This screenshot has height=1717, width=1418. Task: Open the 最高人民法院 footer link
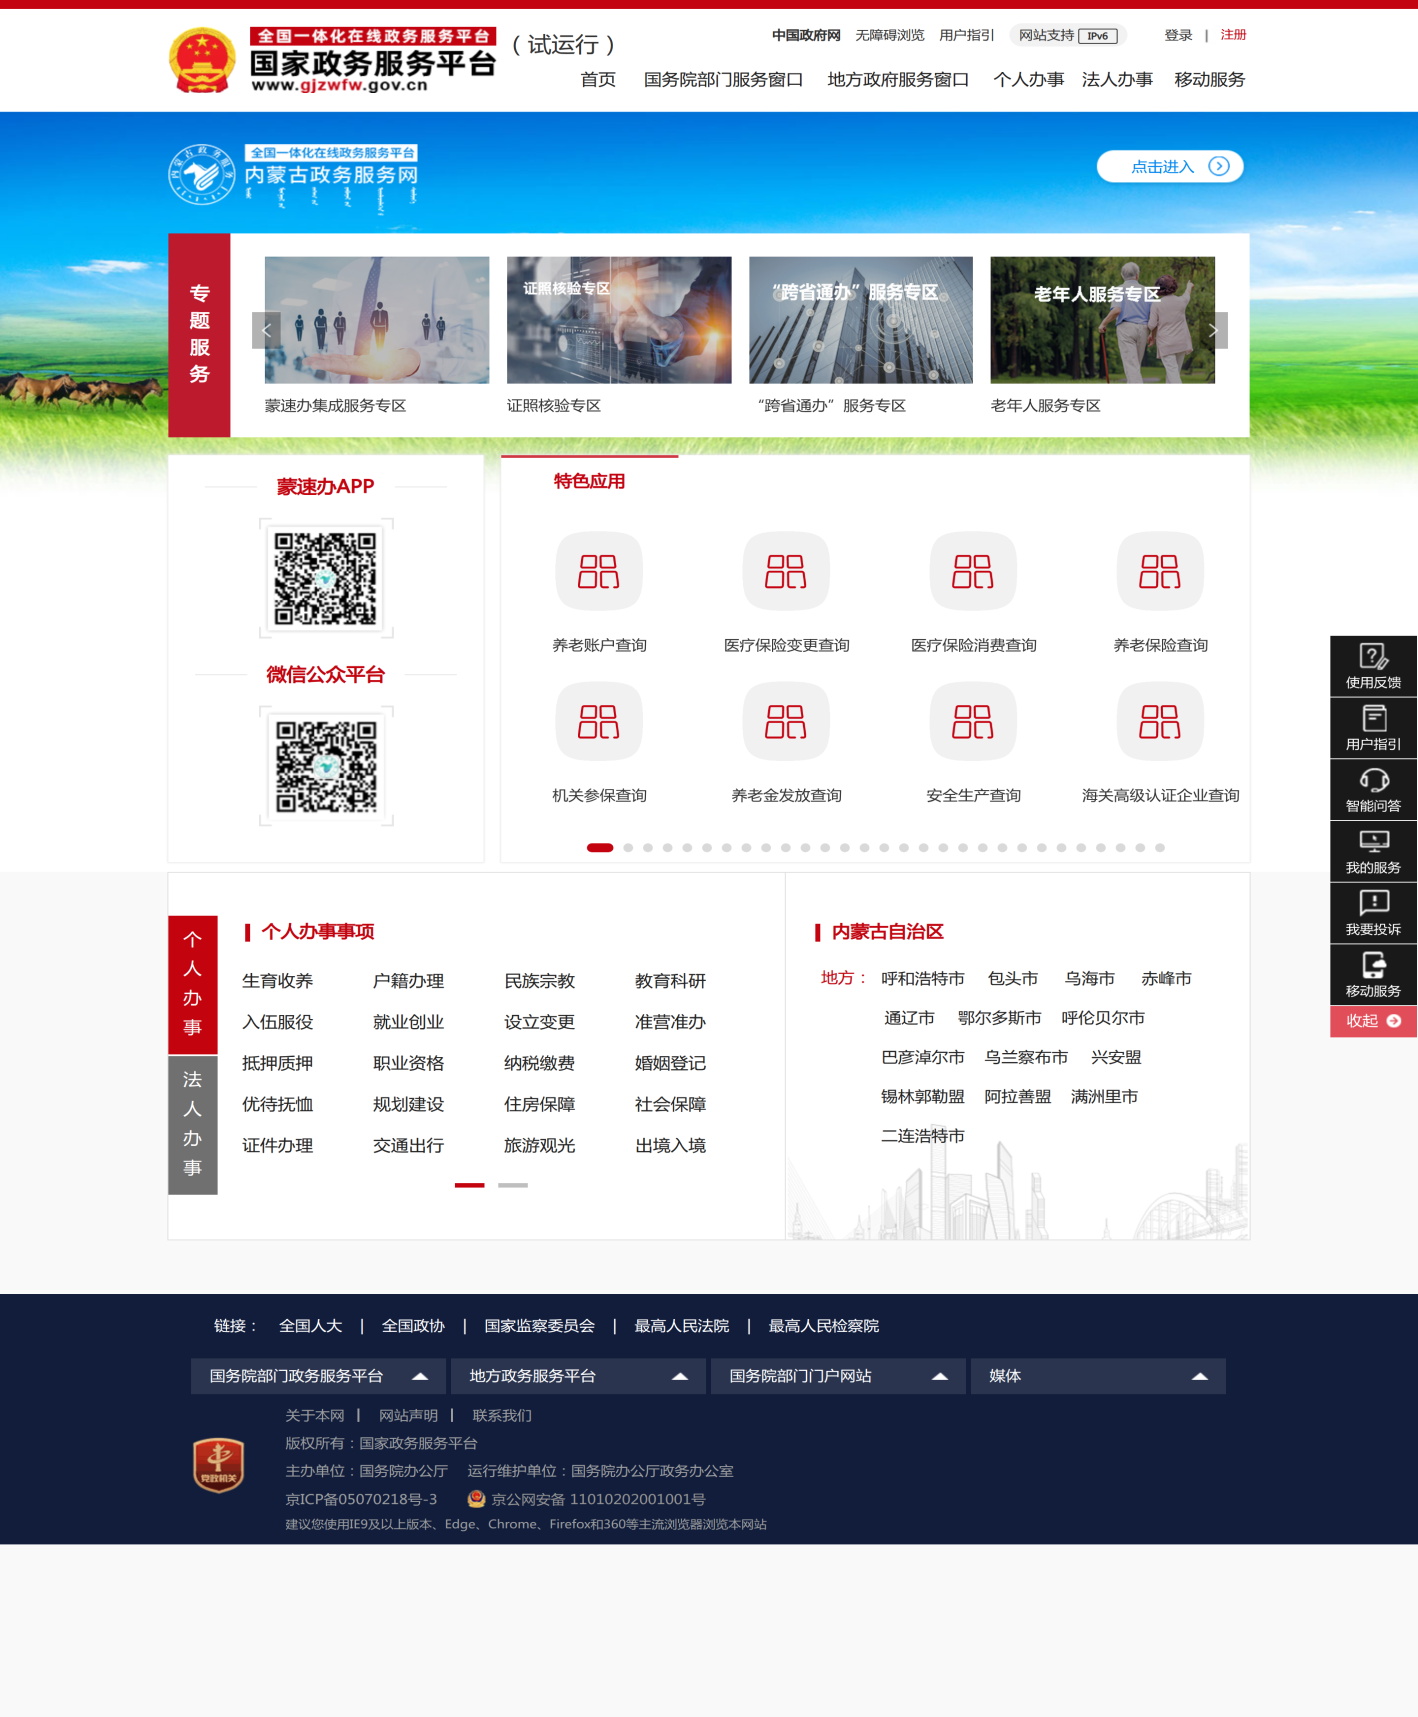682,1325
